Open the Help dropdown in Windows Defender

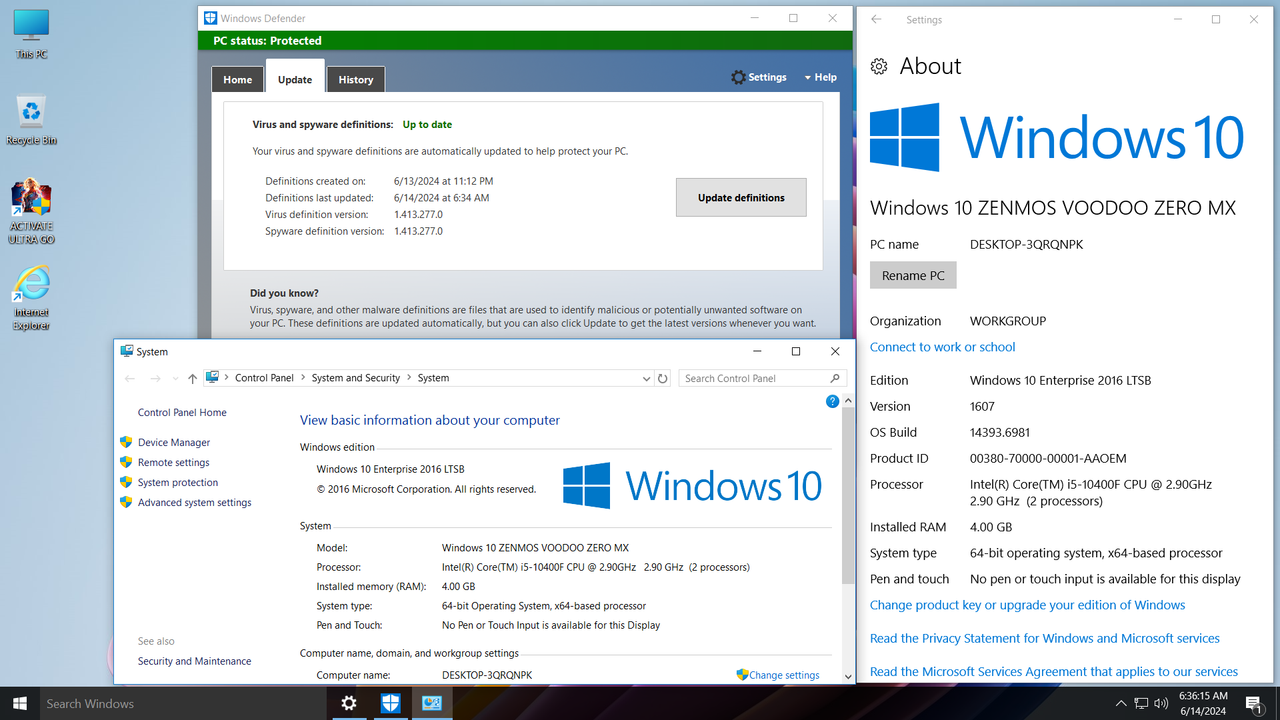click(x=820, y=77)
